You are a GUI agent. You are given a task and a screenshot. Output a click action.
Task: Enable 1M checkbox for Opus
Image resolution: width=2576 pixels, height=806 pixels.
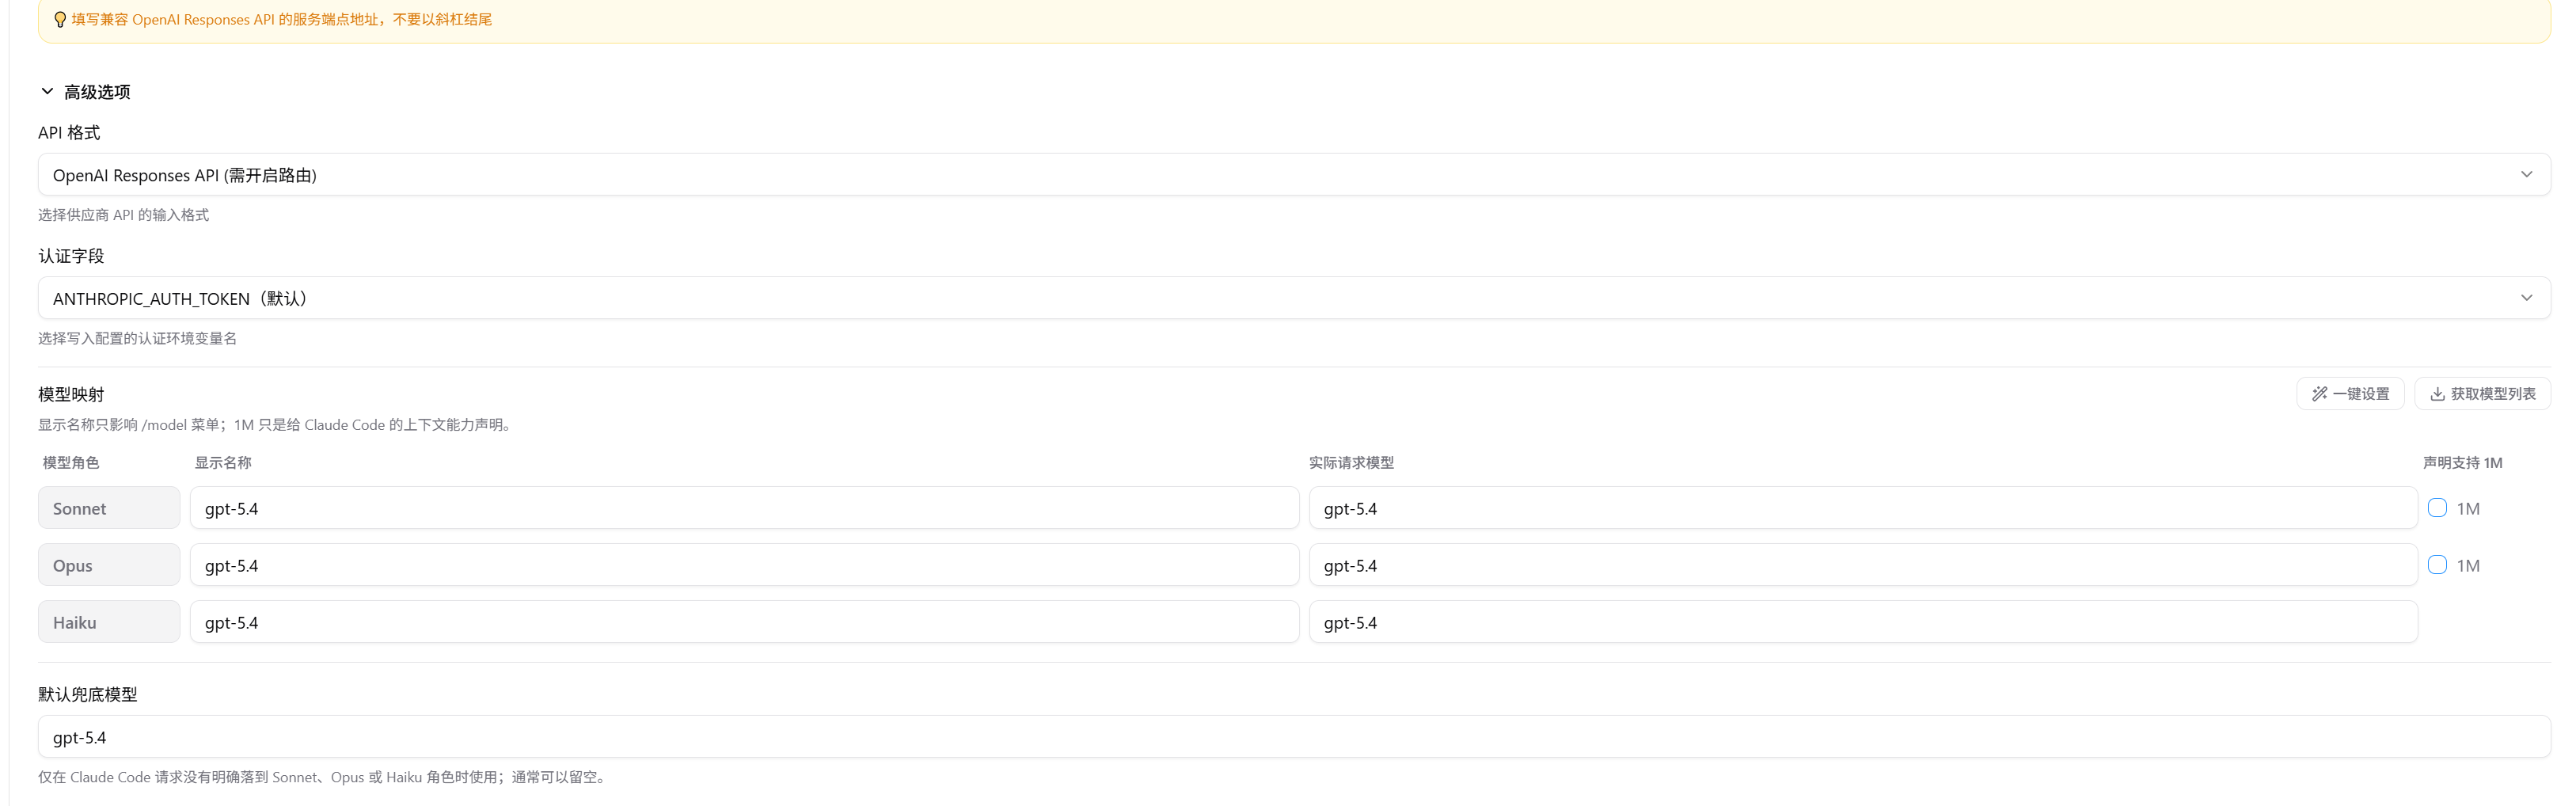tap(2437, 565)
